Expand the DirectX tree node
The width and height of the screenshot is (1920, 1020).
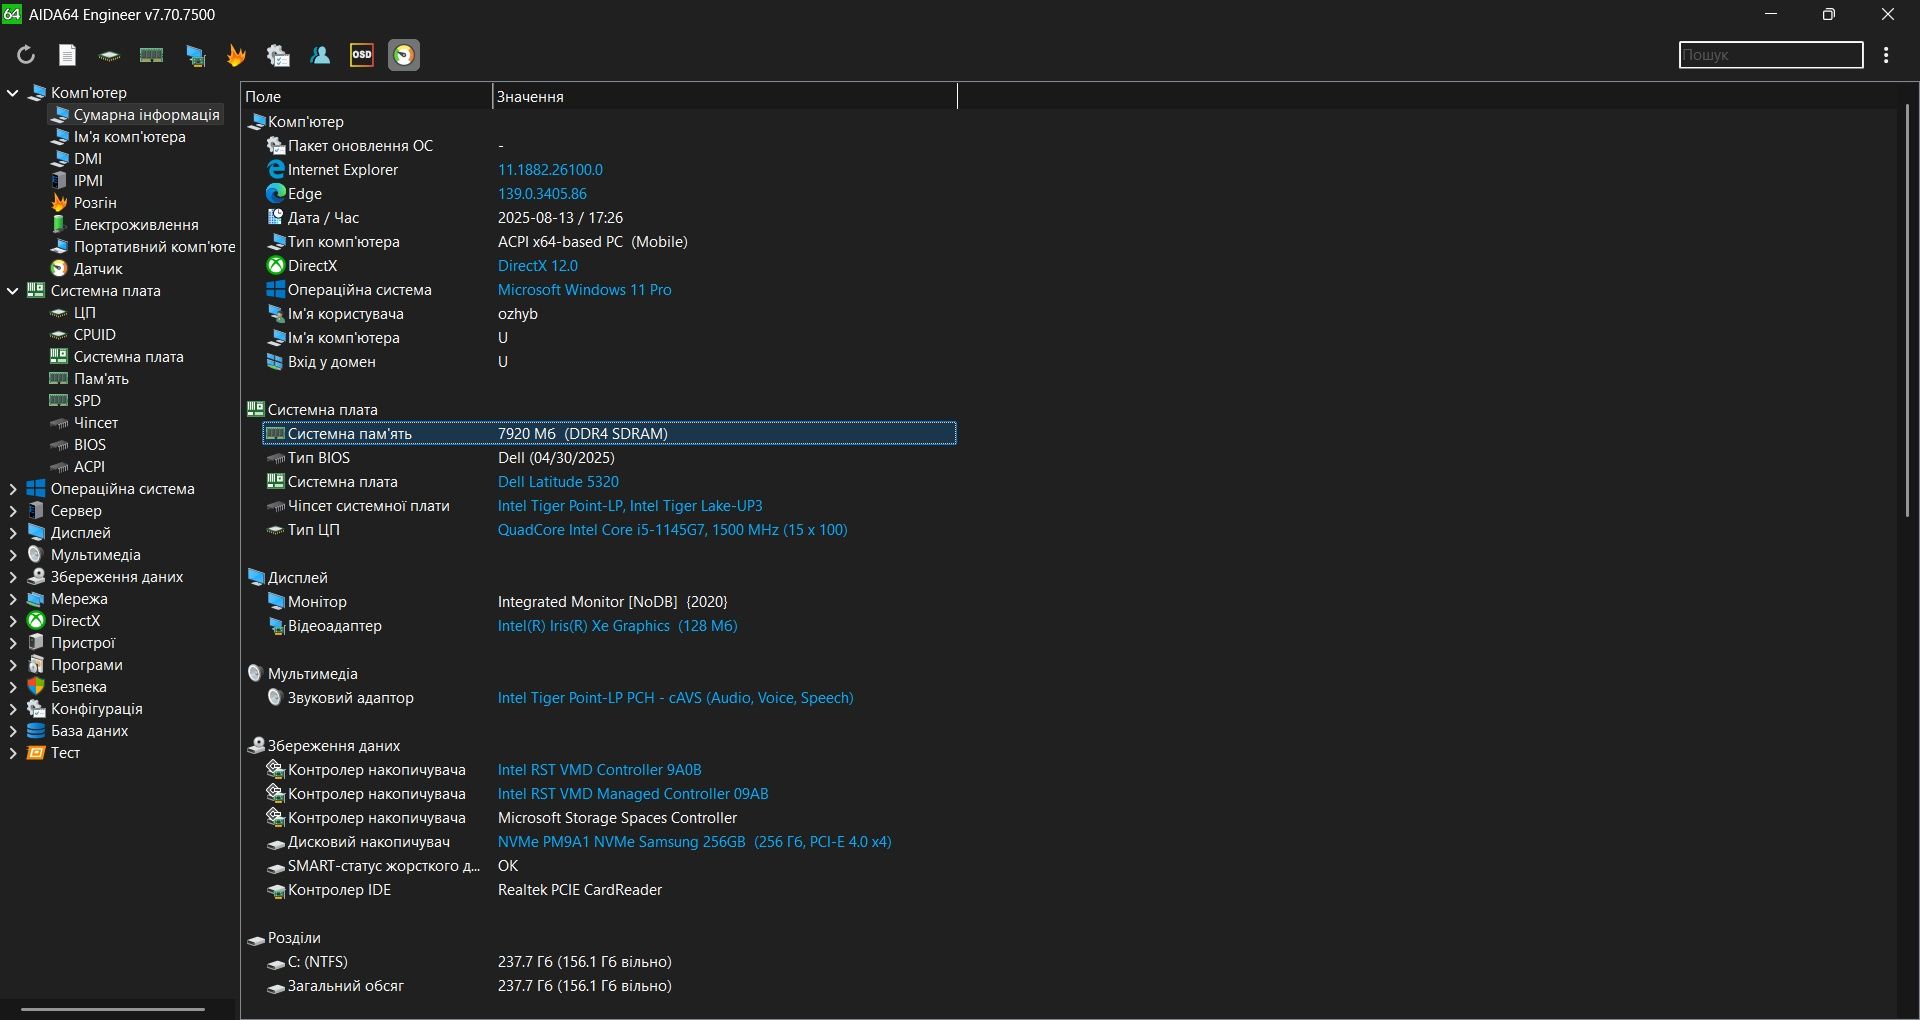tap(13, 621)
